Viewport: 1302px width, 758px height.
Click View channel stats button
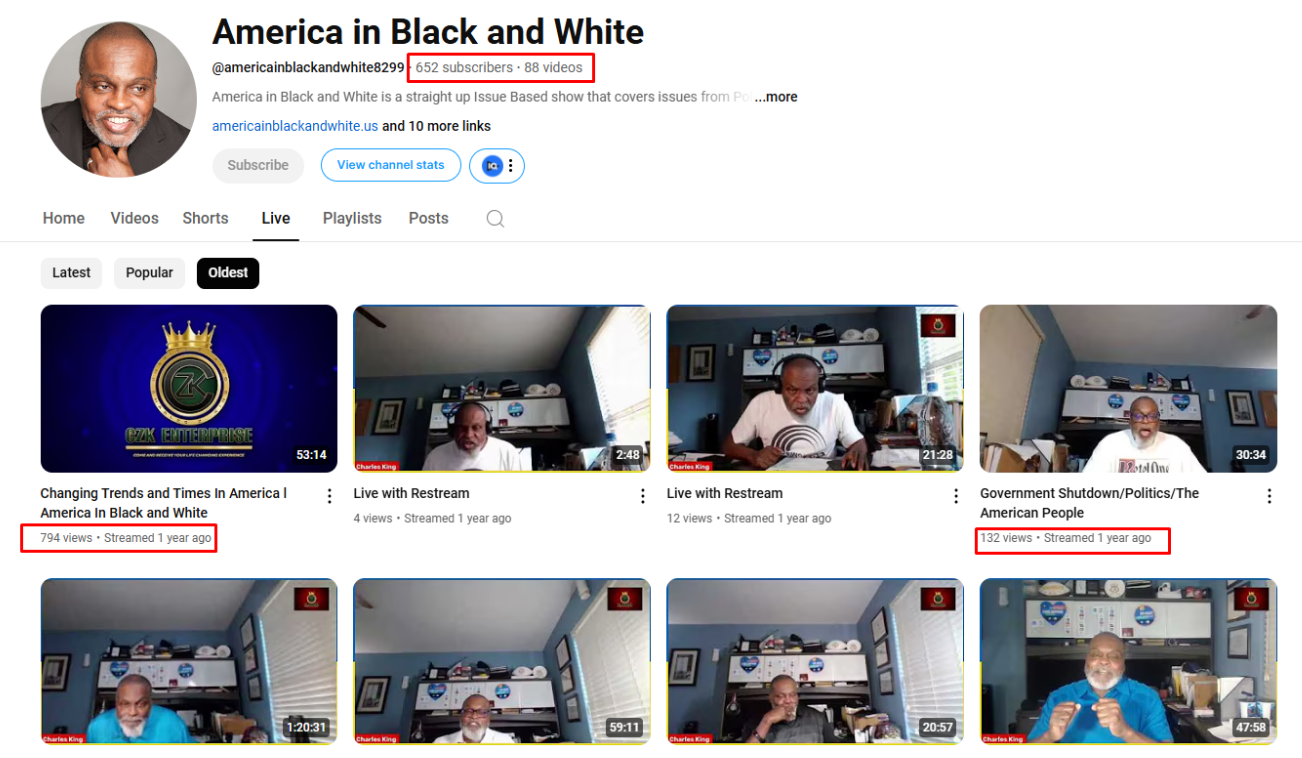[x=390, y=166]
